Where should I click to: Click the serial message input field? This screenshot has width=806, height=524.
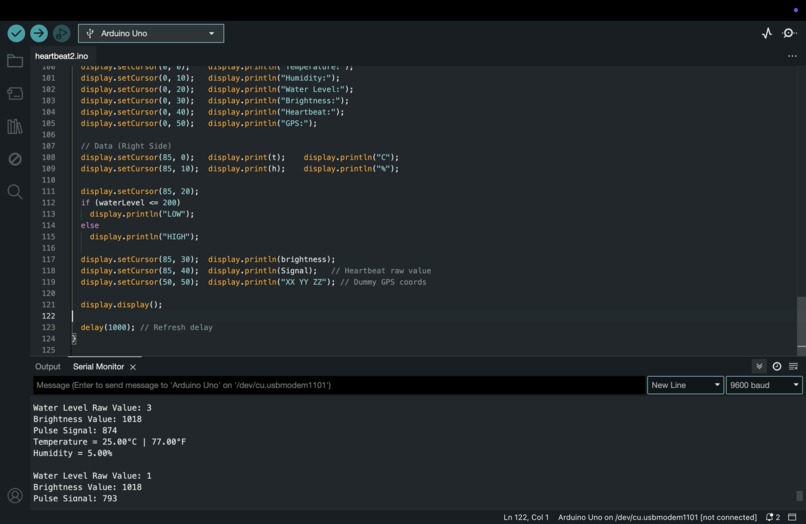[339, 385]
